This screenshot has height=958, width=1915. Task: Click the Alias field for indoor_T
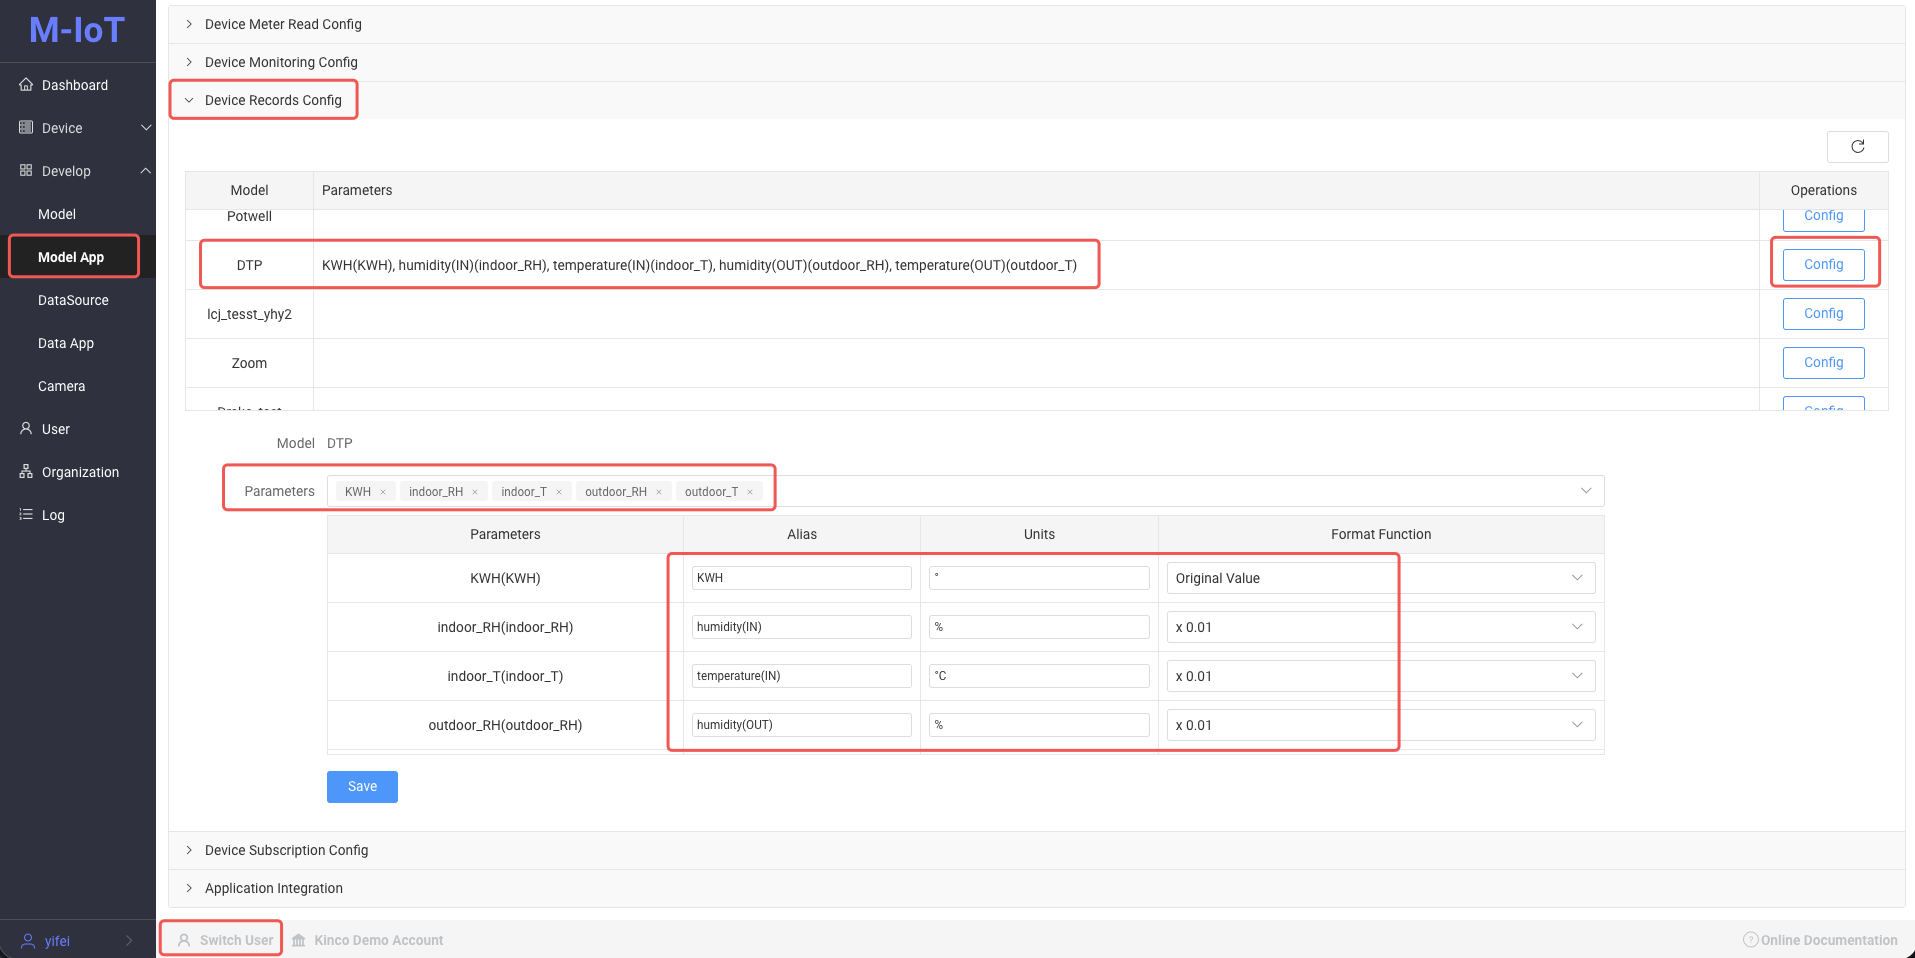tap(801, 676)
